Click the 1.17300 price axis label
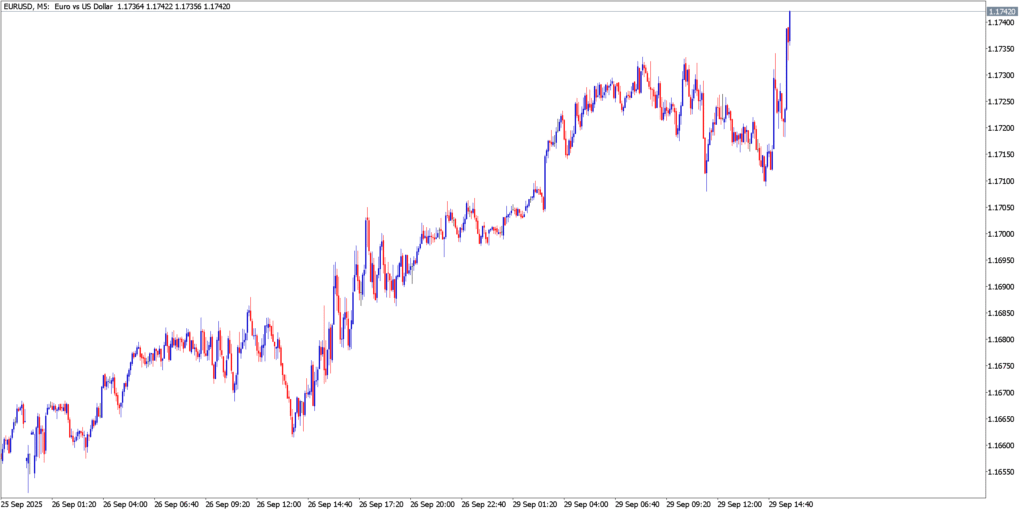 (1003, 76)
